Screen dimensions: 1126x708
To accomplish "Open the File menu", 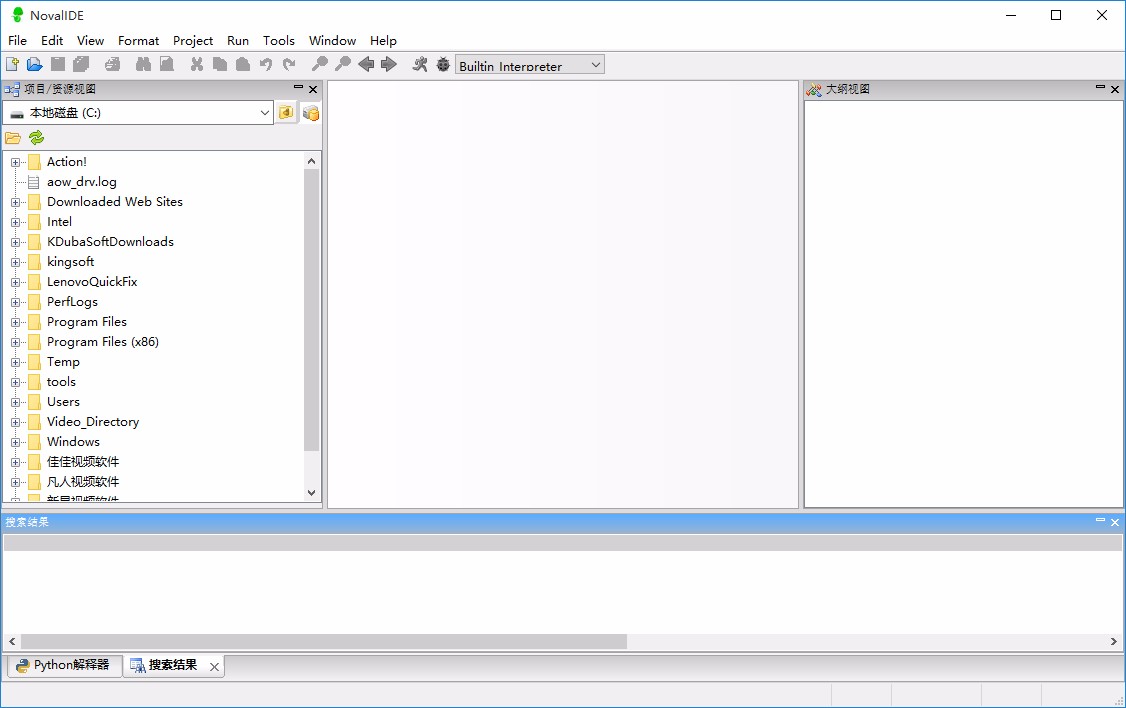I will tap(17, 41).
